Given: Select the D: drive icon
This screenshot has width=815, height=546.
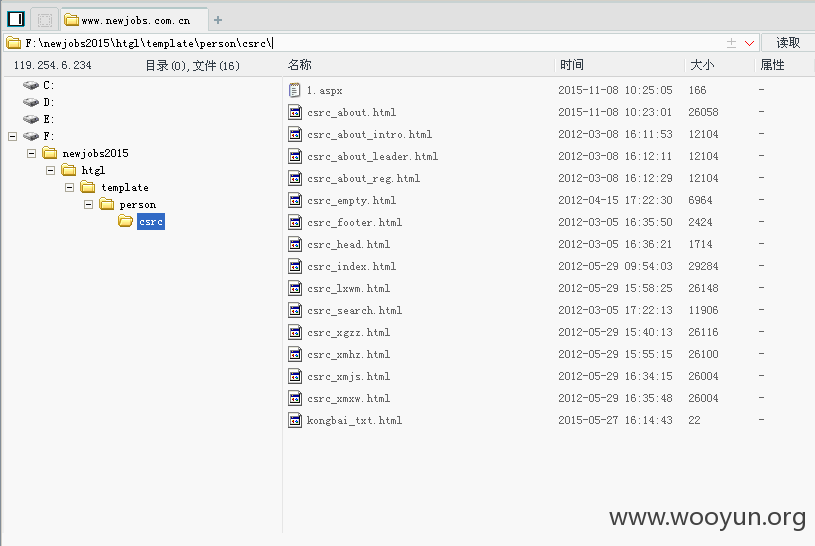Looking at the screenshot, I should pos(31,102).
